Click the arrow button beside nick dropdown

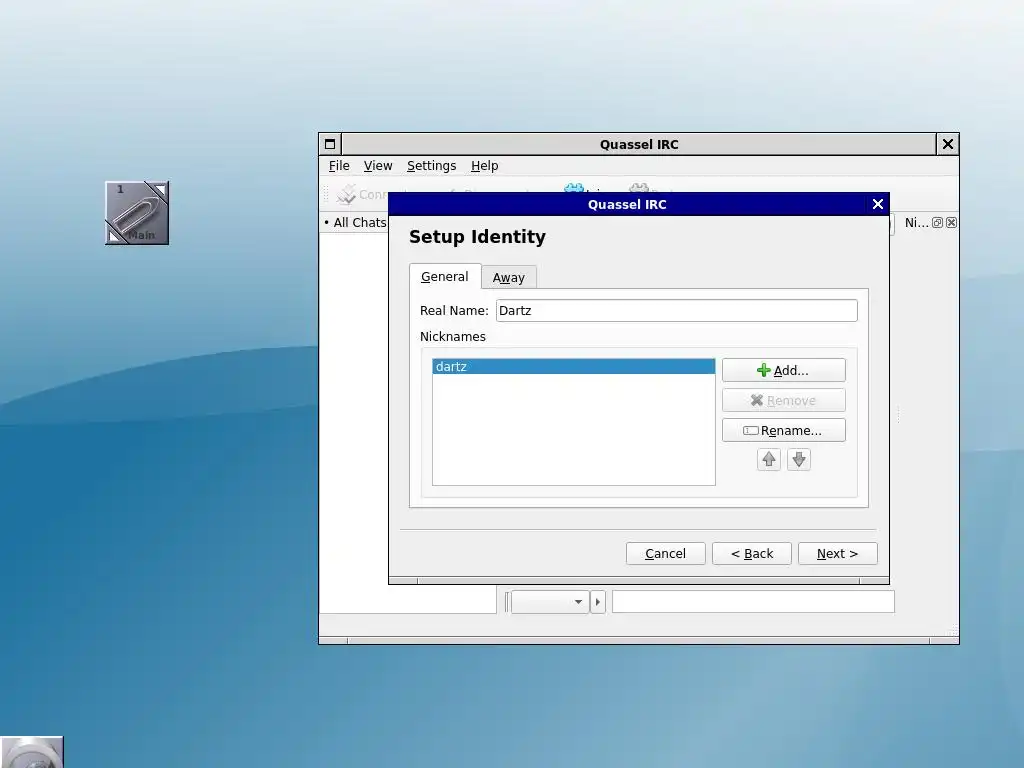pyautogui.click(x=598, y=601)
